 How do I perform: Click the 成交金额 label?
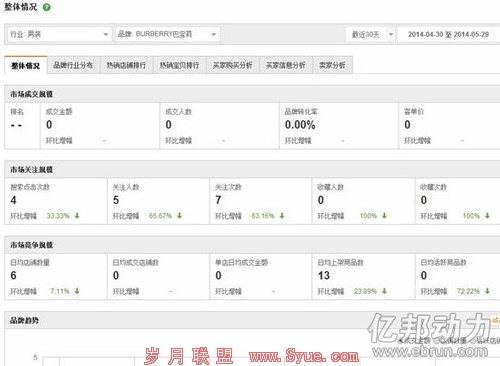click(59, 111)
